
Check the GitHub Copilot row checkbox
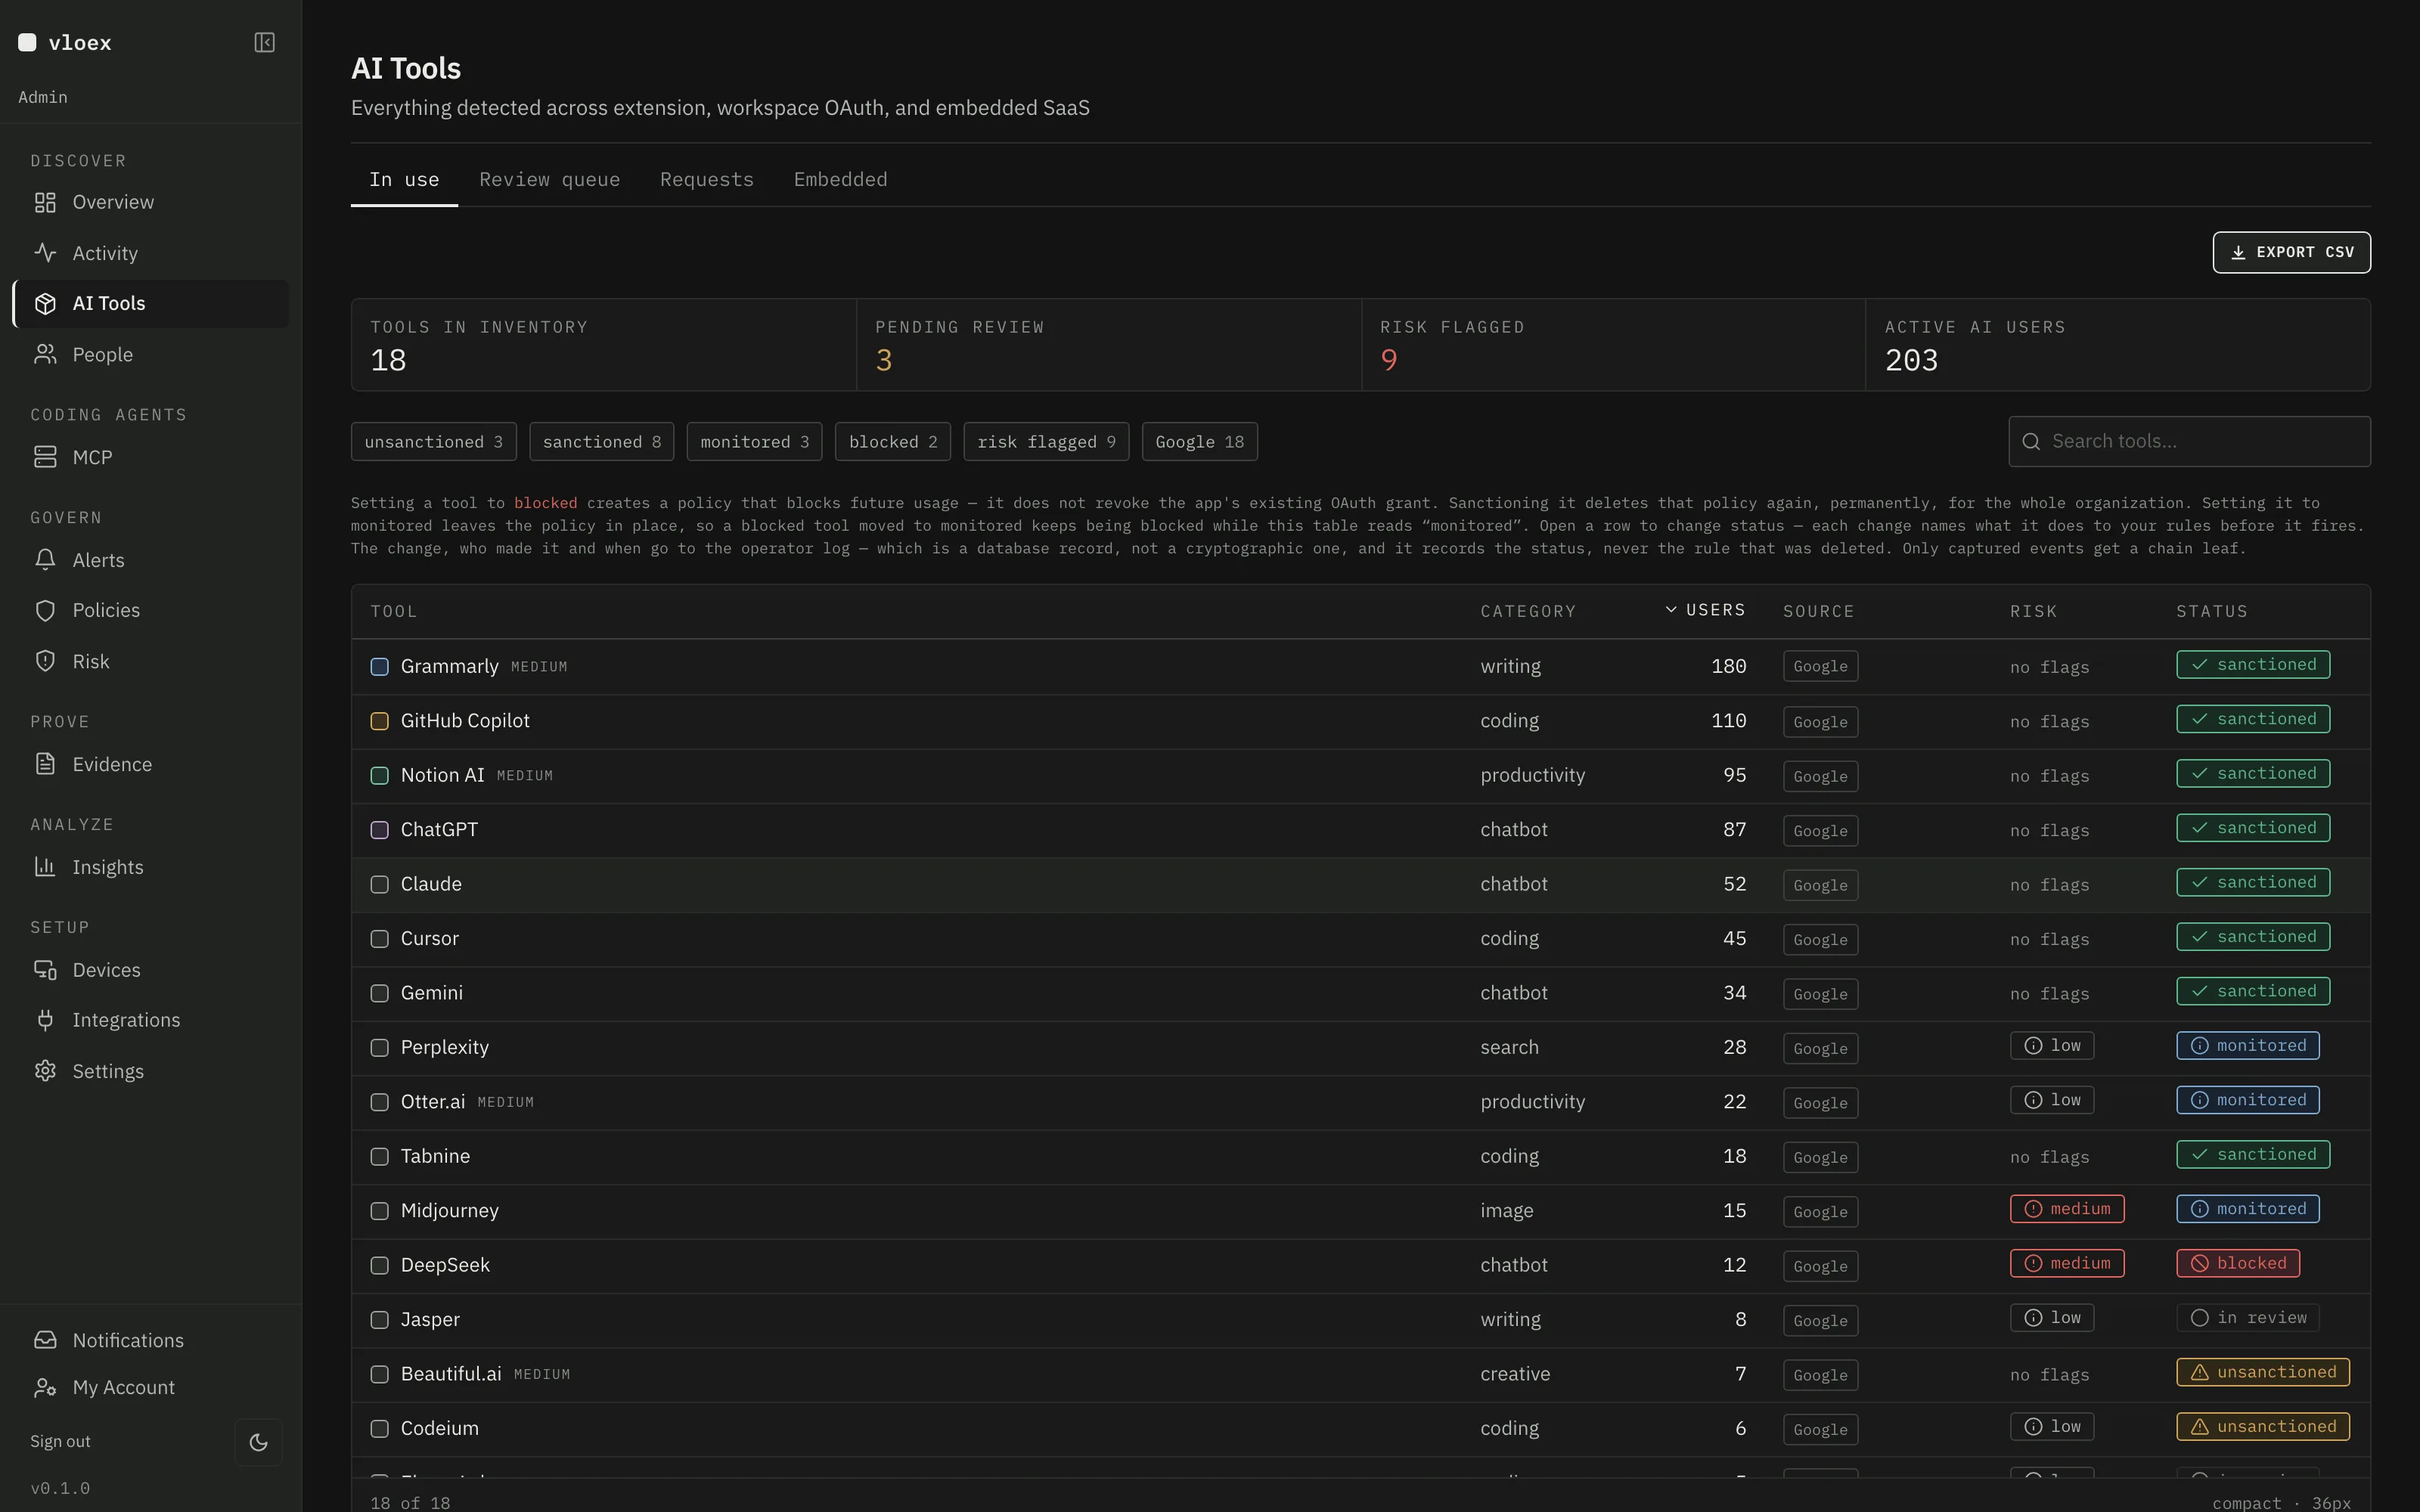[380, 722]
